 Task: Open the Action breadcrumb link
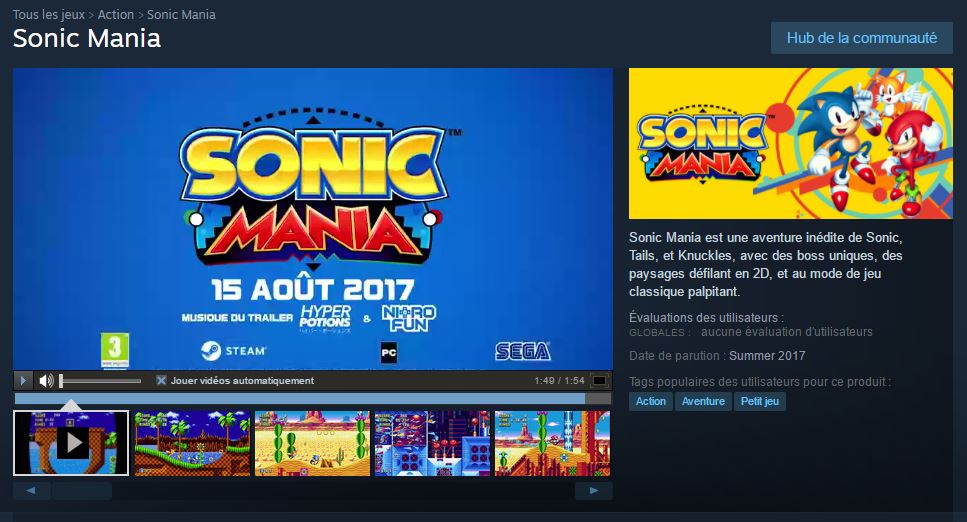pos(116,14)
